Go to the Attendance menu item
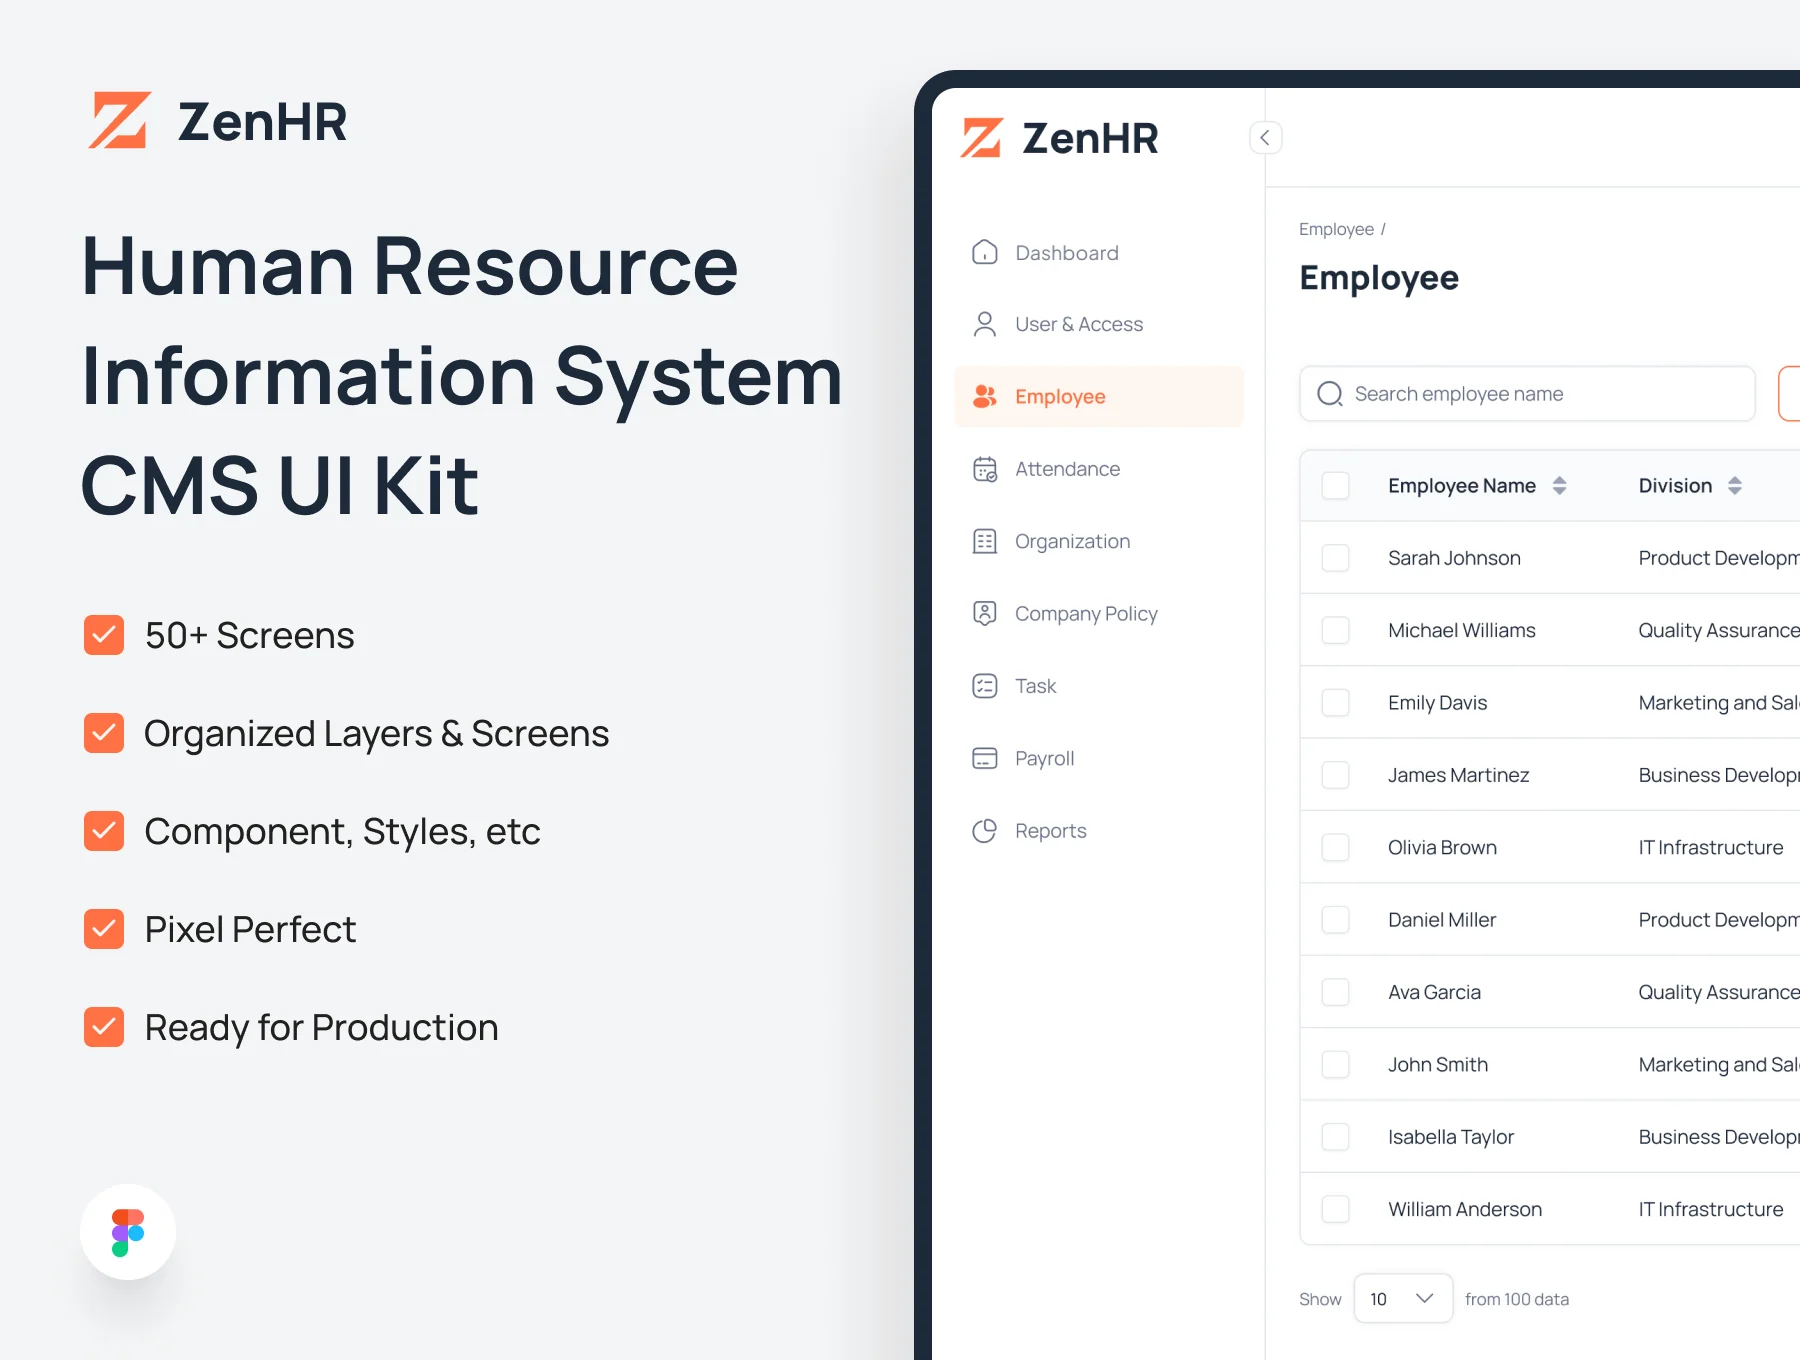The image size is (1800, 1360). (1099, 469)
